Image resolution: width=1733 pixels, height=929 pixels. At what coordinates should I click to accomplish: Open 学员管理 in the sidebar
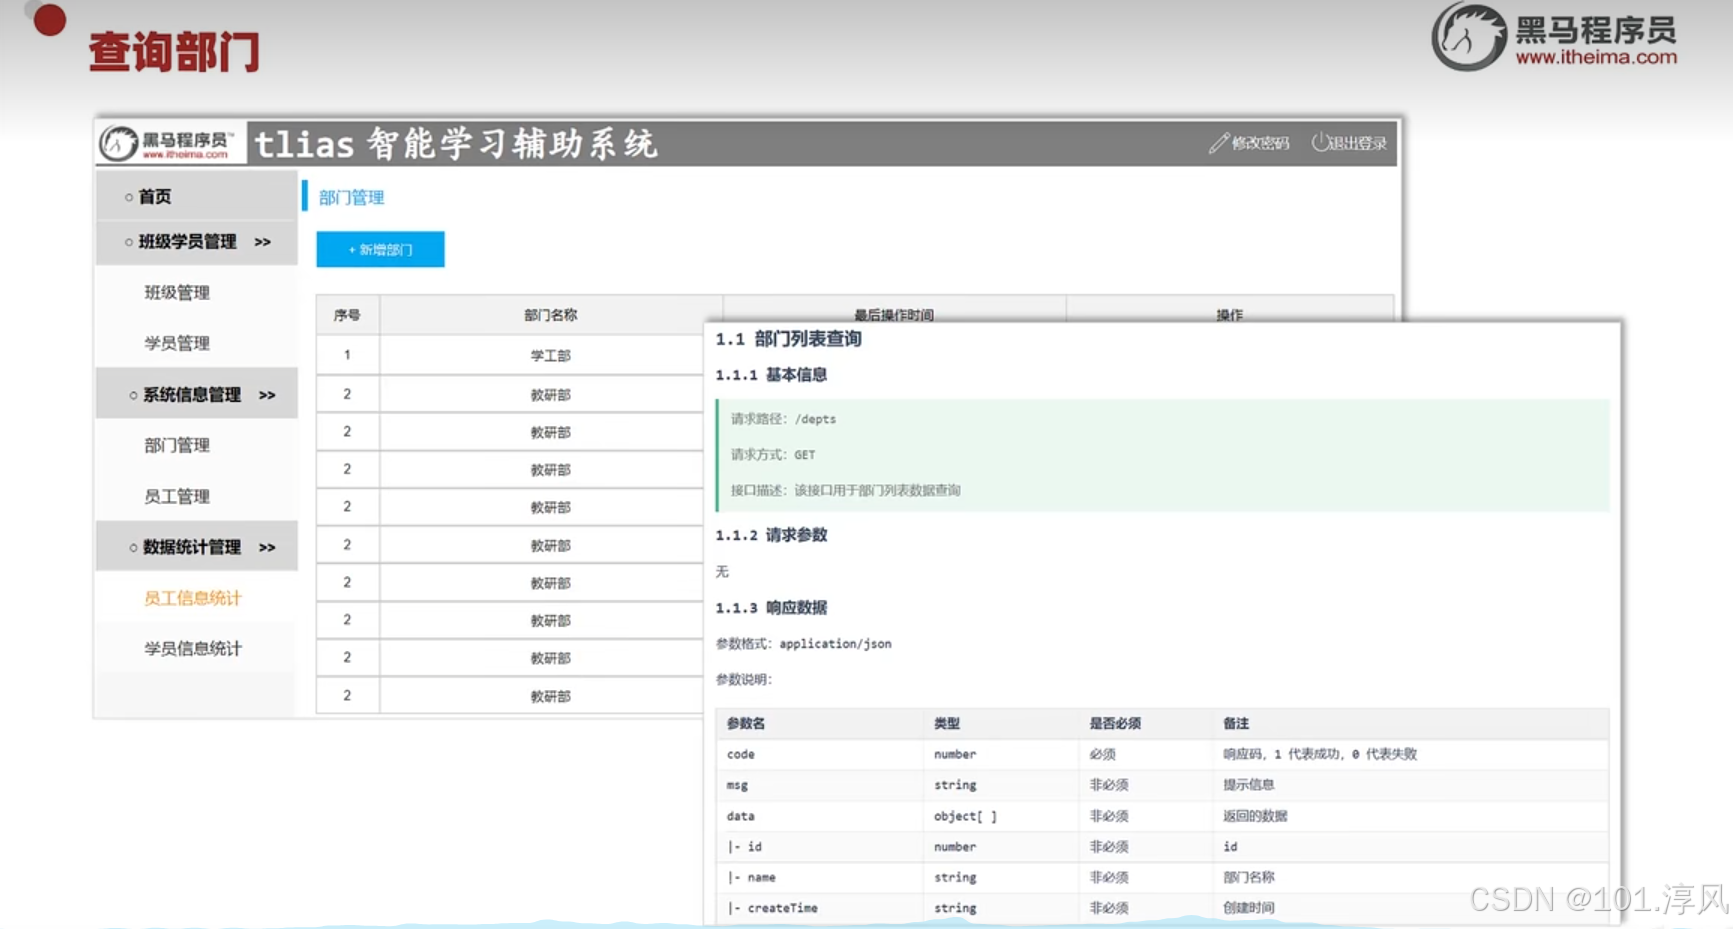[x=177, y=343]
